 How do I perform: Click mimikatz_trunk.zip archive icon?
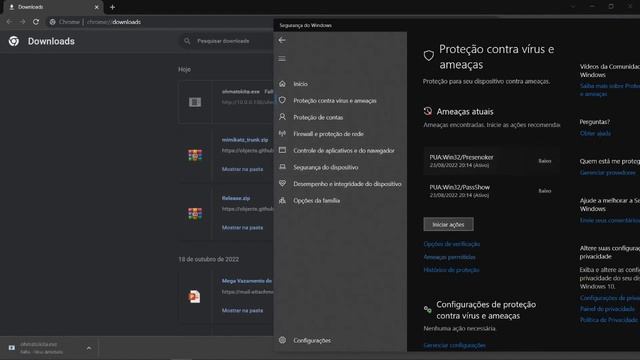click(195, 155)
